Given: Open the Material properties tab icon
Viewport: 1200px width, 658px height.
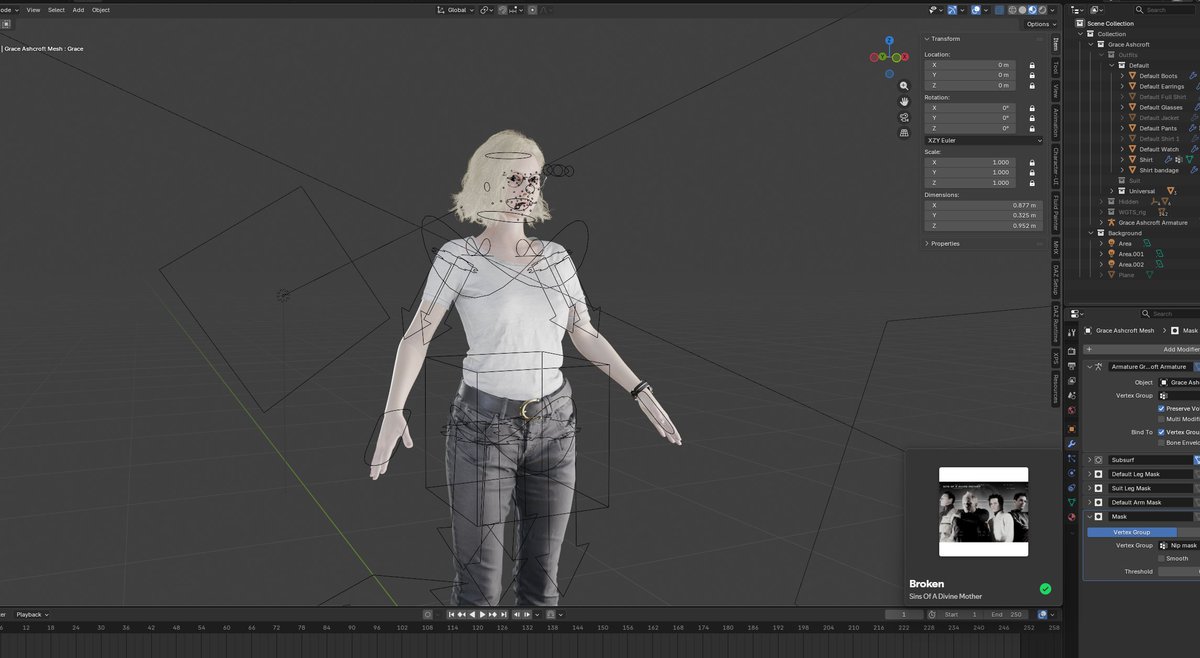Looking at the screenshot, I should (x=1072, y=516).
